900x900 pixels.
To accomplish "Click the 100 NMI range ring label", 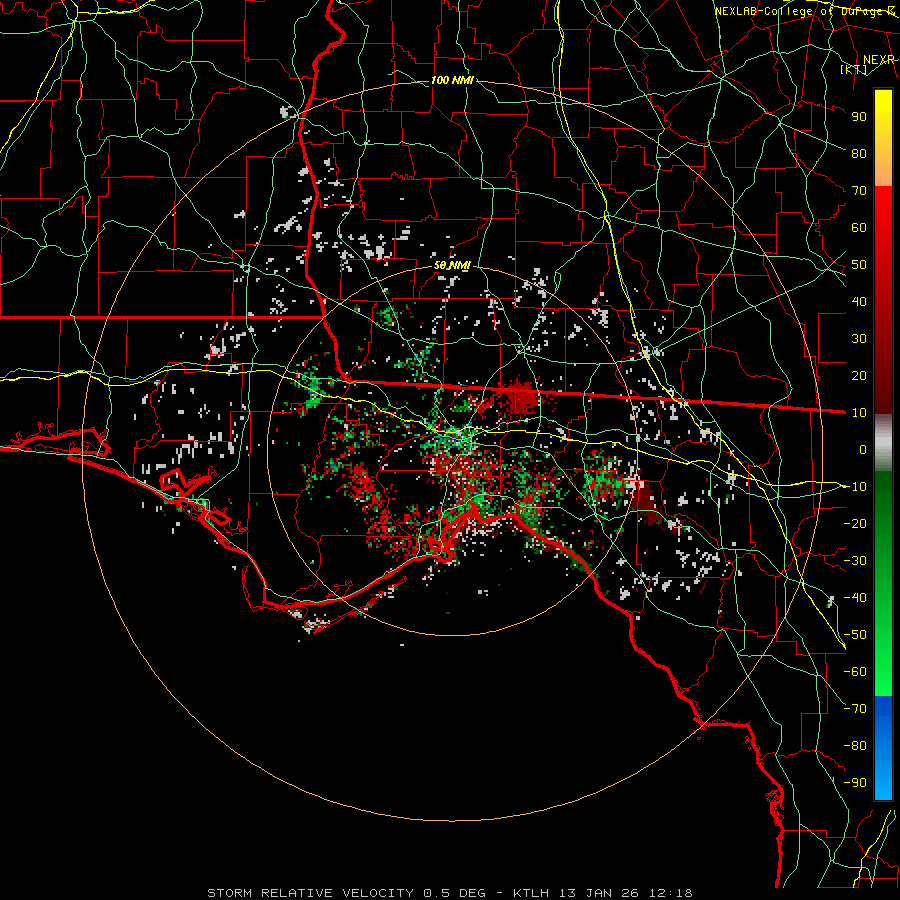I will click(x=452, y=80).
